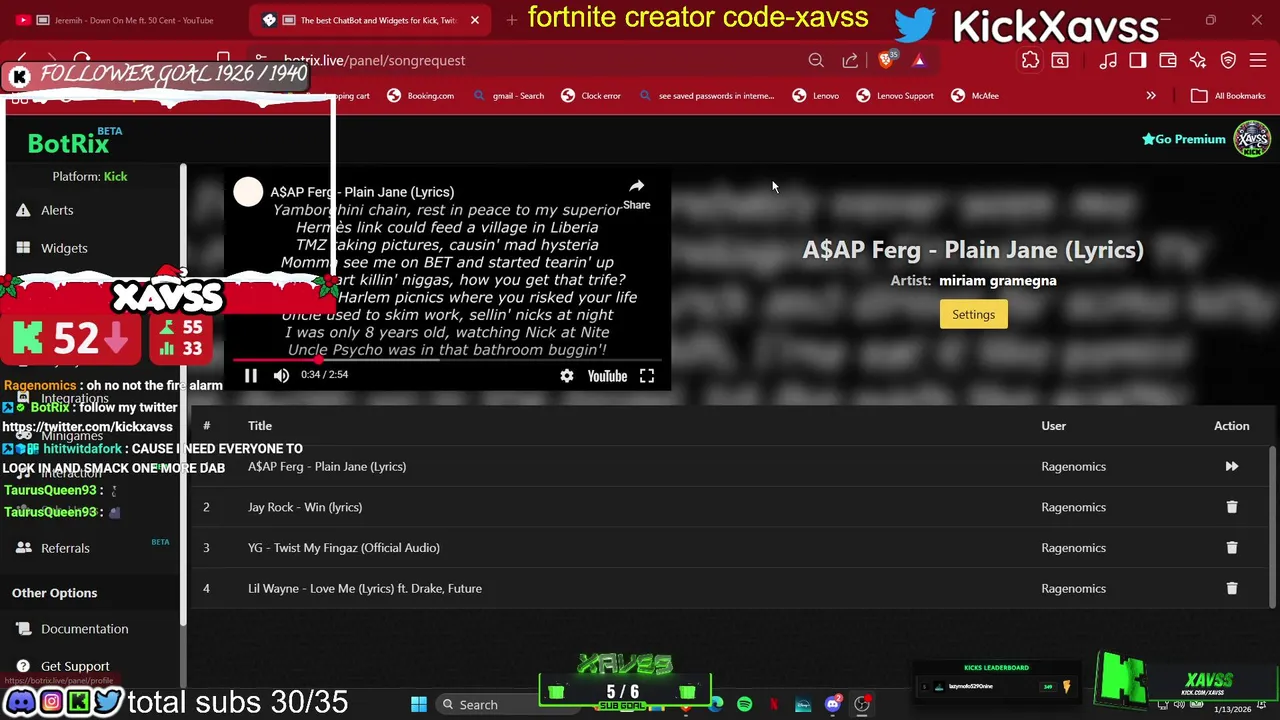The height and width of the screenshot is (720, 1280).
Task: Open the Clock error bookmark
Action: tap(591, 96)
